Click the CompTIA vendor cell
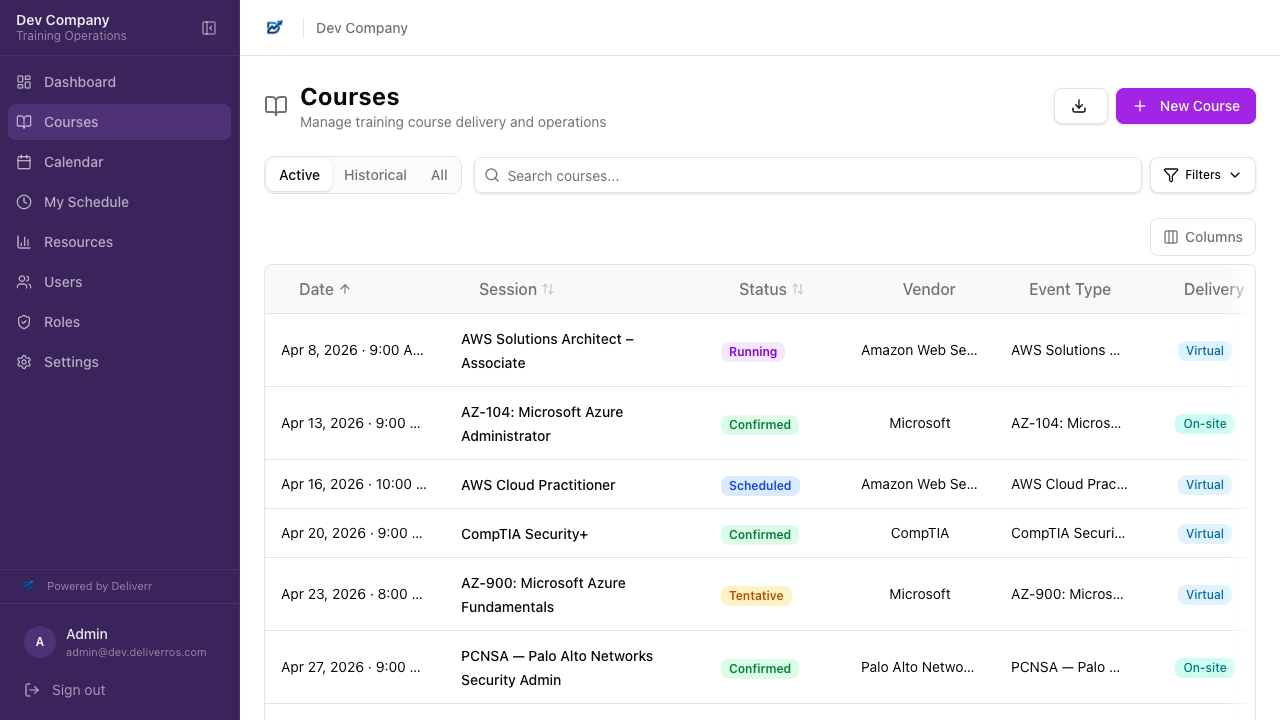1280x720 pixels. click(x=920, y=533)
